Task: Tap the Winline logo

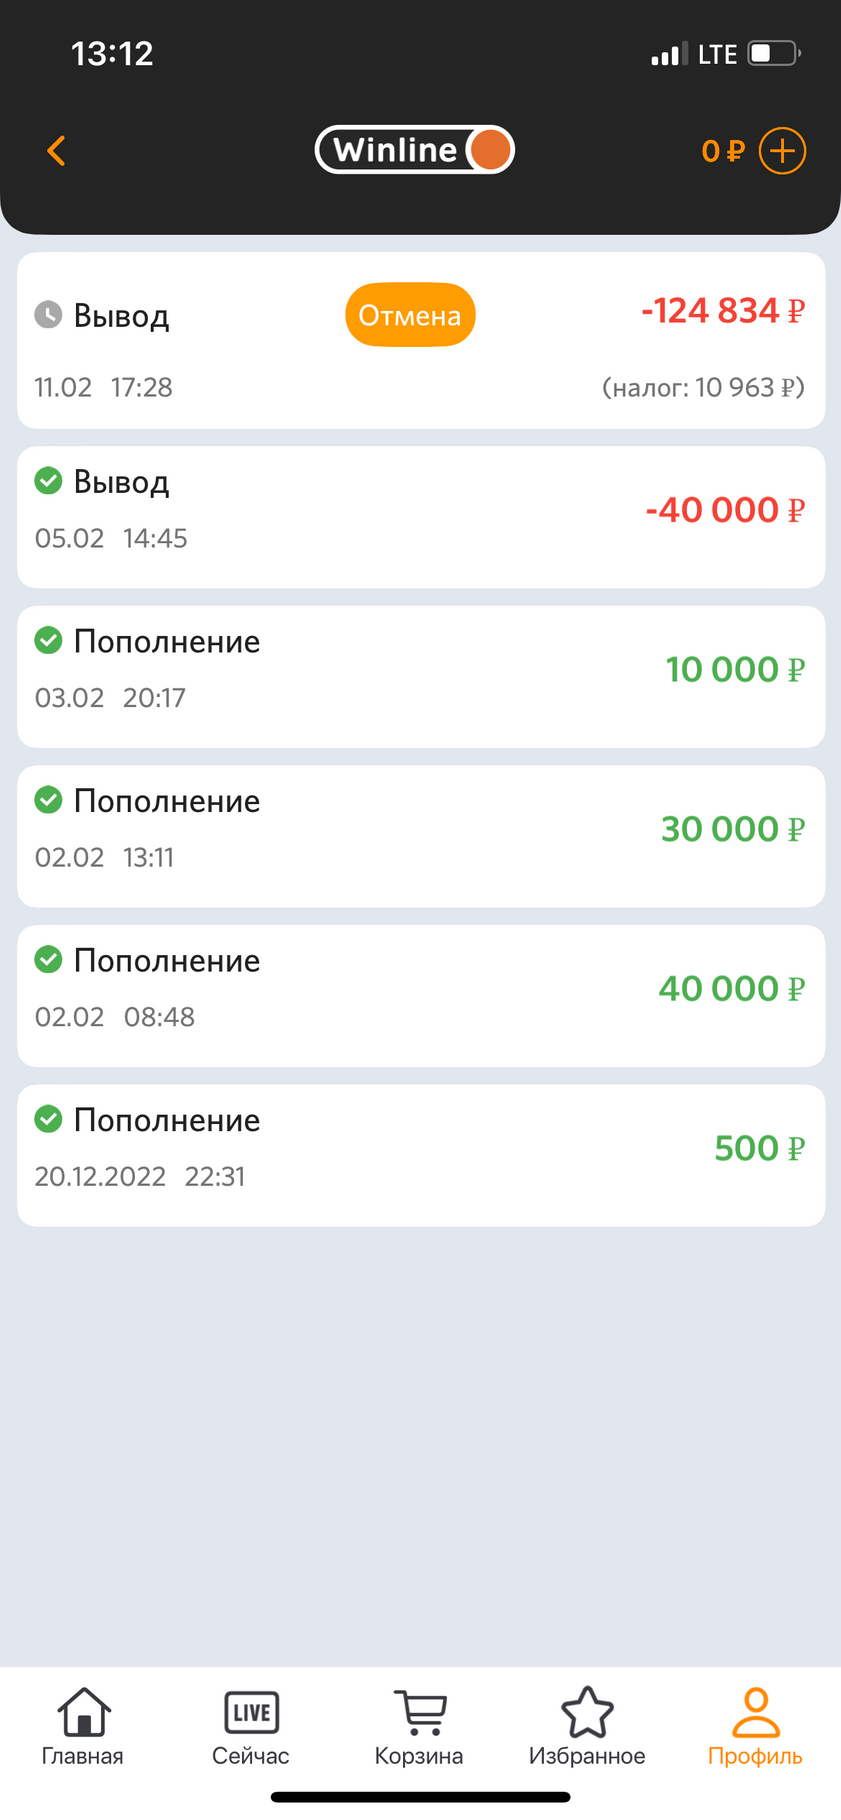Action: 414,150
